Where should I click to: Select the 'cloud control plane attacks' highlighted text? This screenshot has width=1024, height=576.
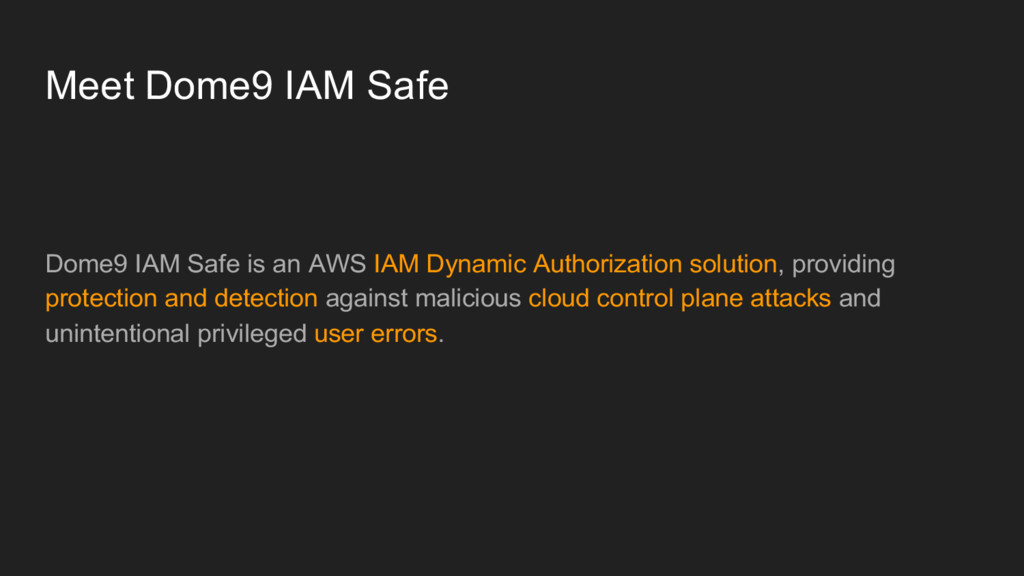(x=679, y=298)
